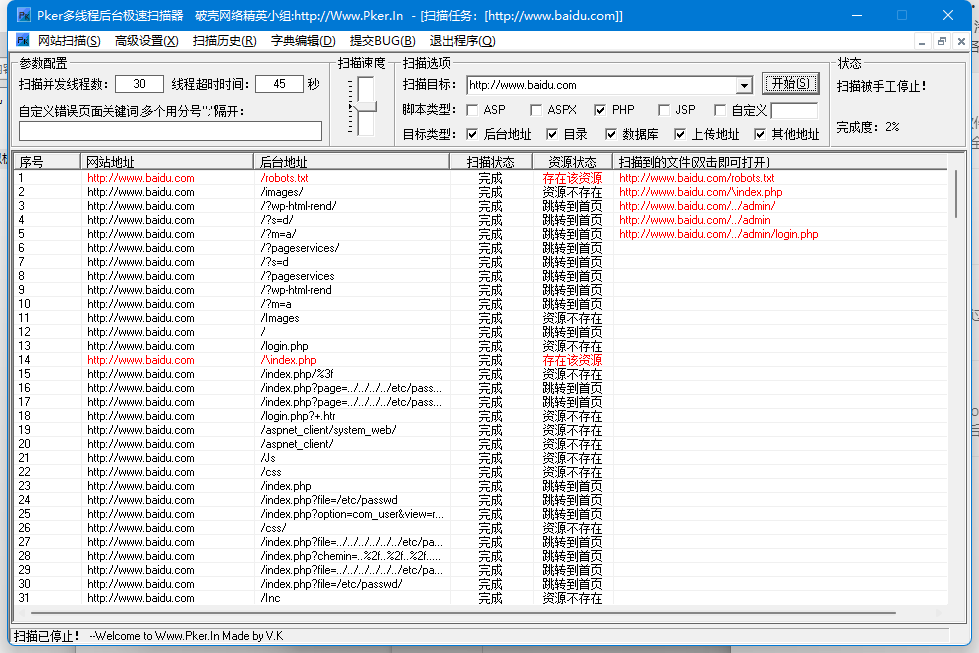The image size is (979, 653).
Task: Toggle the ASP script type checkbox
Action: pos(473,110)
